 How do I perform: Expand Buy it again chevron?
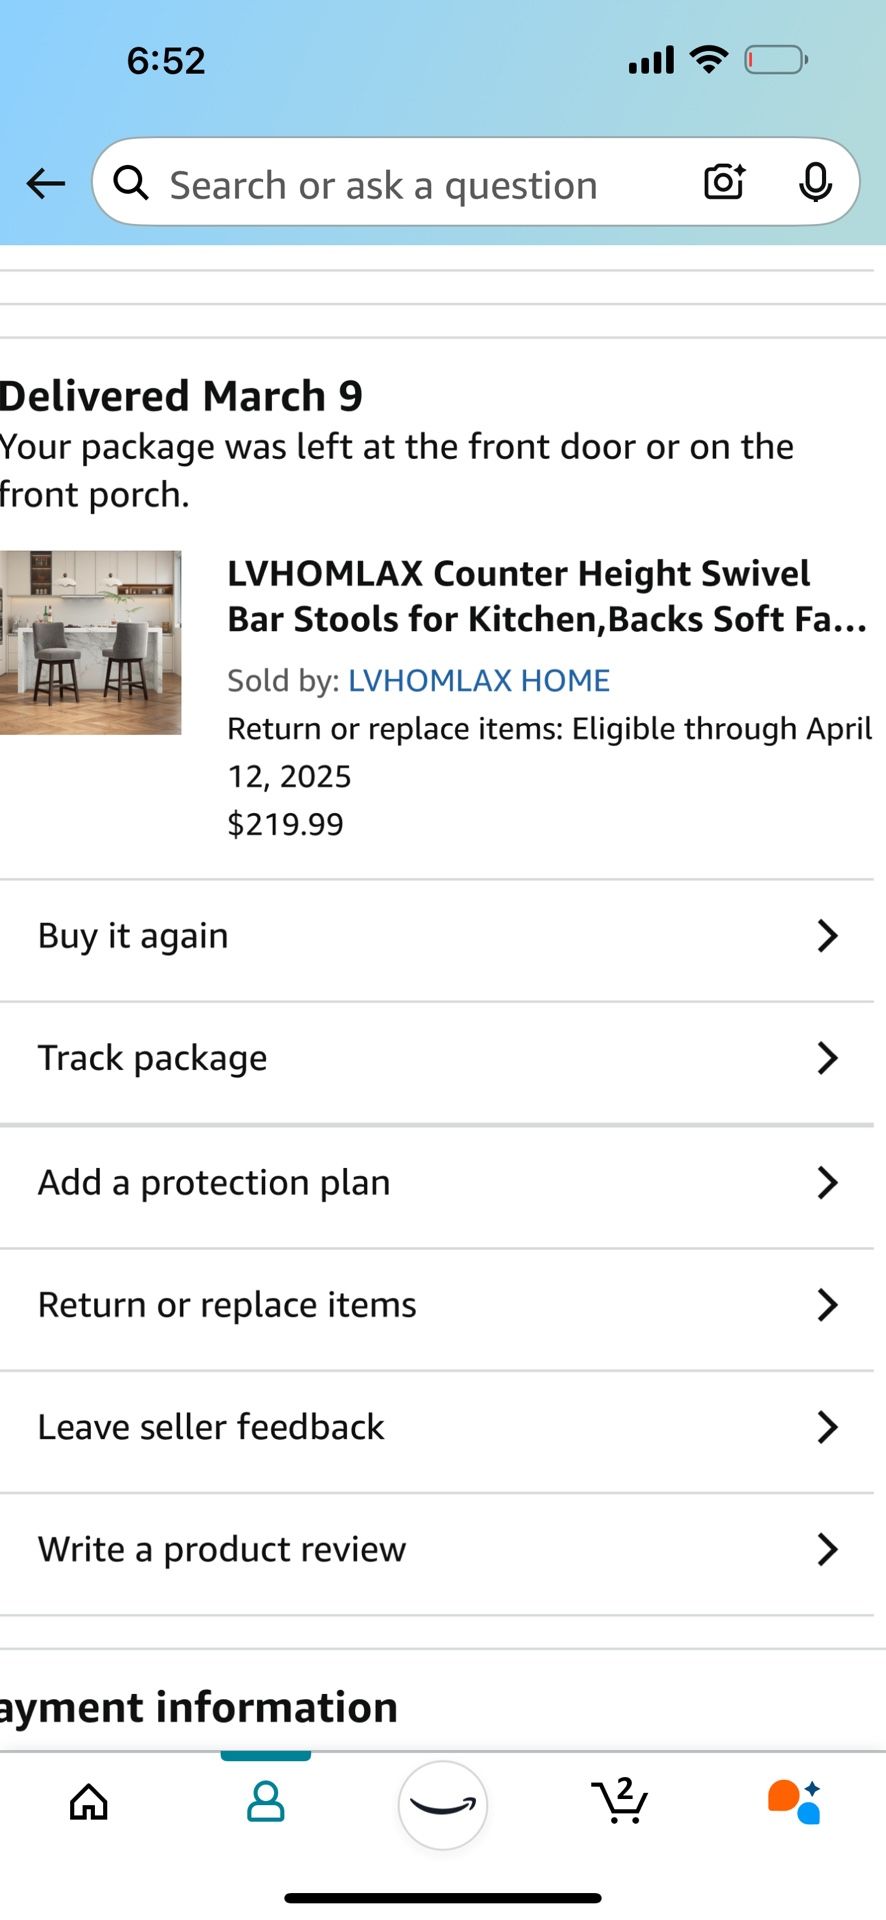click(x=826, y=936)
